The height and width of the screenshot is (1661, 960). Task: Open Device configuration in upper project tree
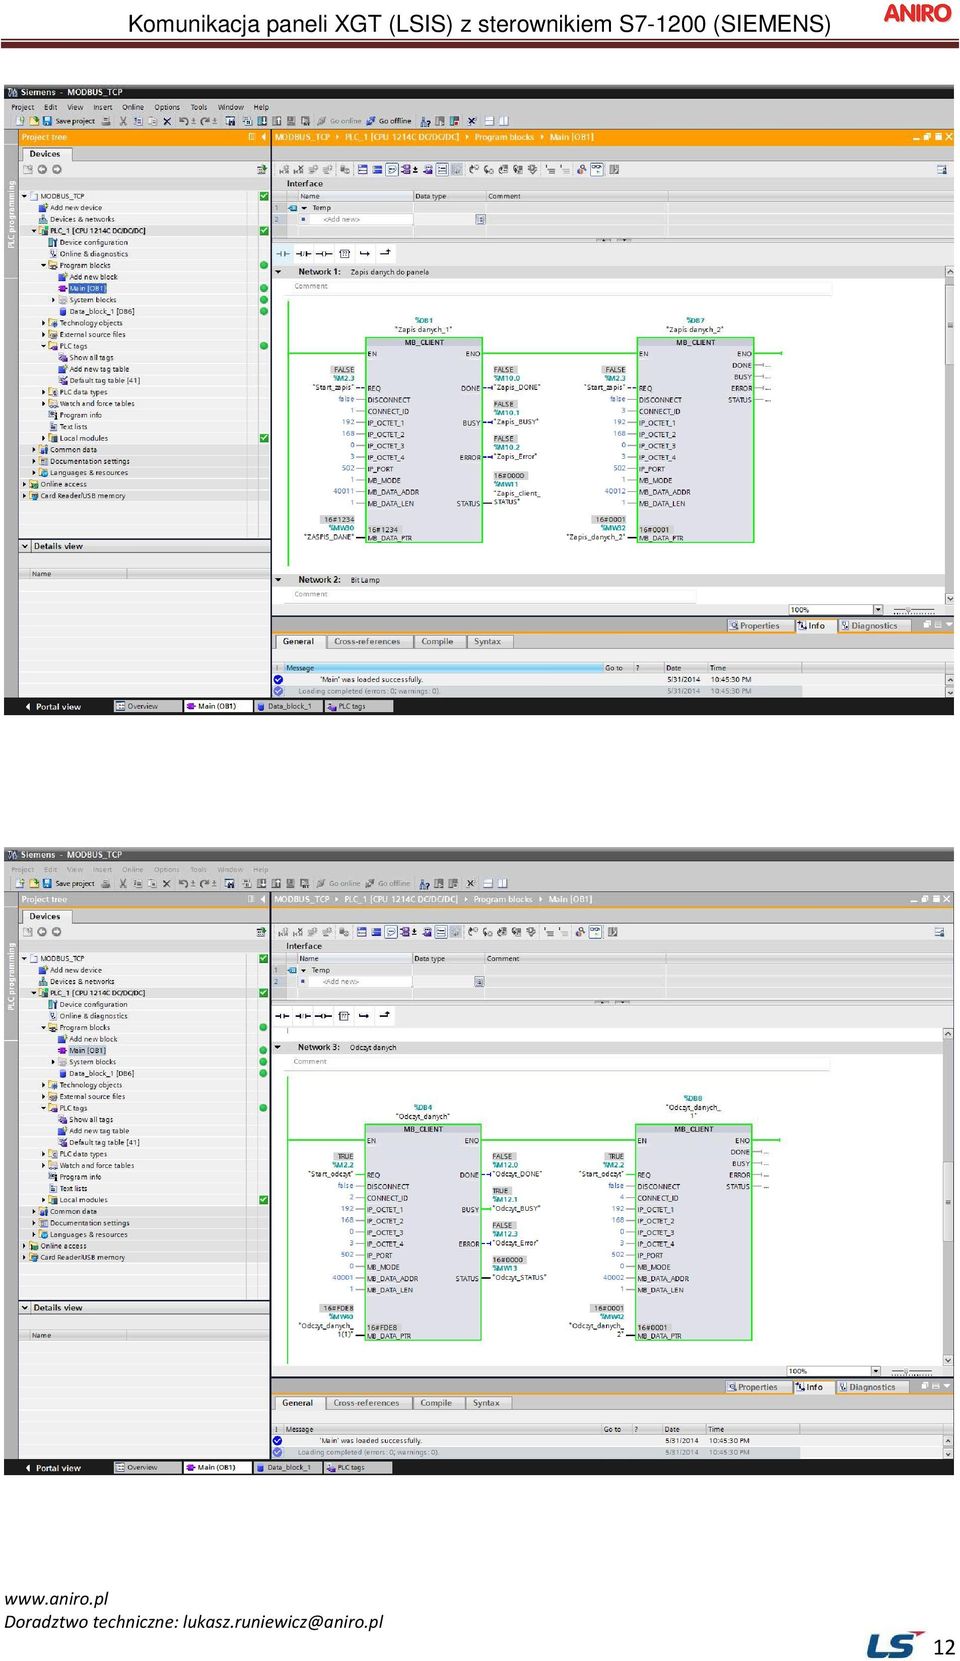click(93, 242)
